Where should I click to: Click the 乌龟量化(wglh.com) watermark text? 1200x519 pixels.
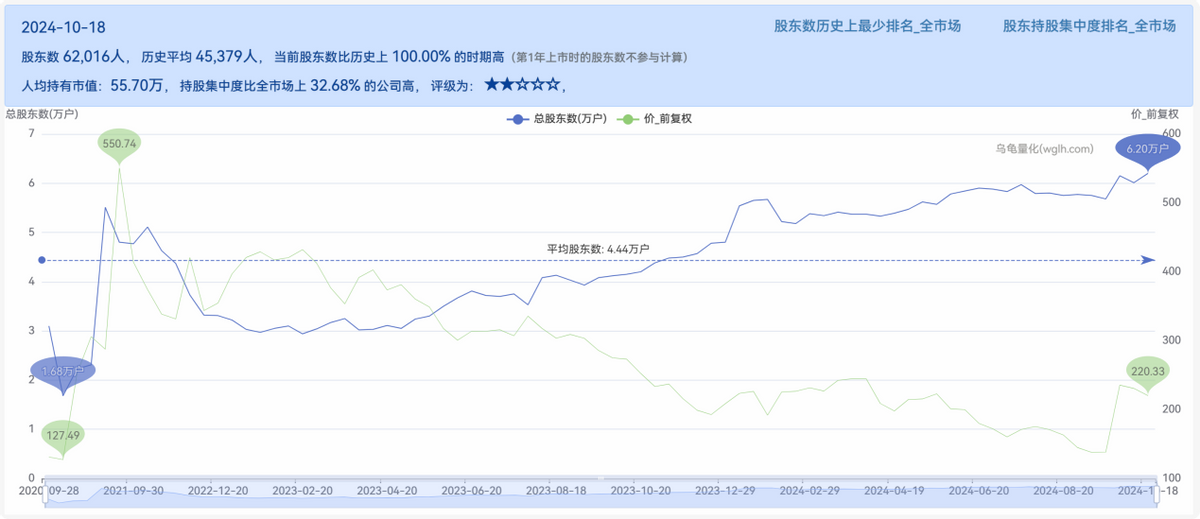1043,149
